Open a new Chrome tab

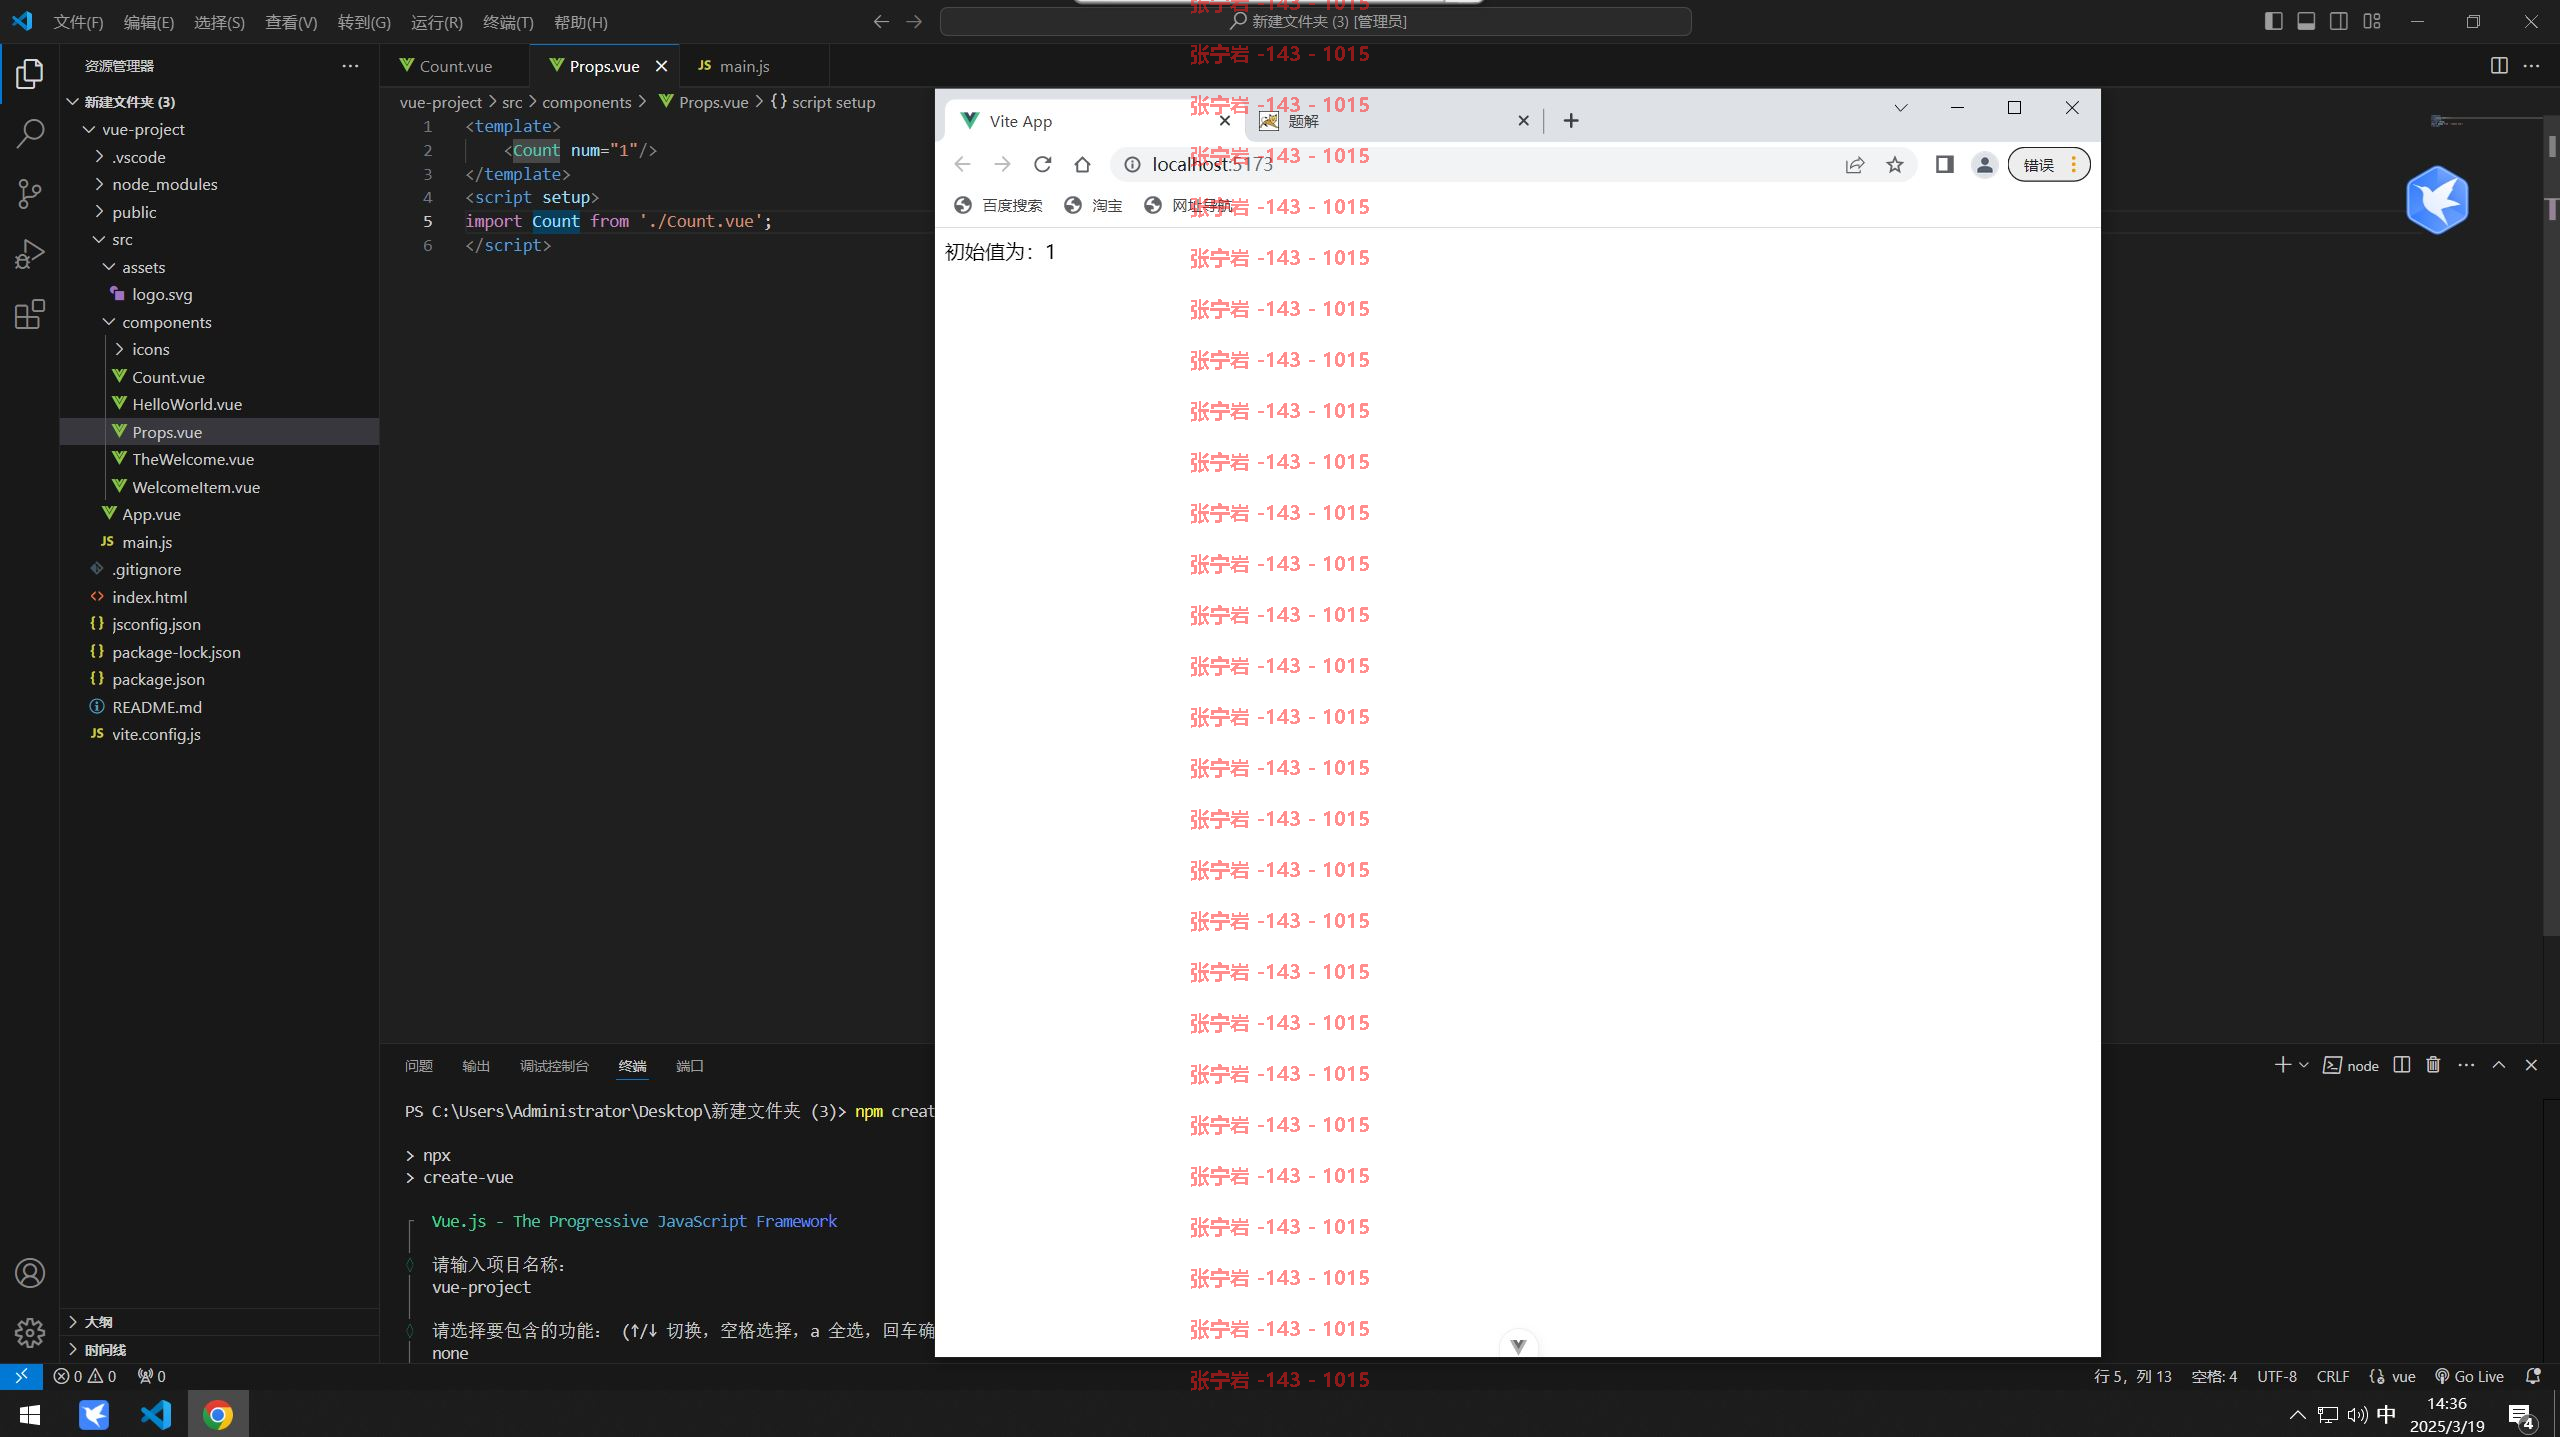tap(1571, 121)
